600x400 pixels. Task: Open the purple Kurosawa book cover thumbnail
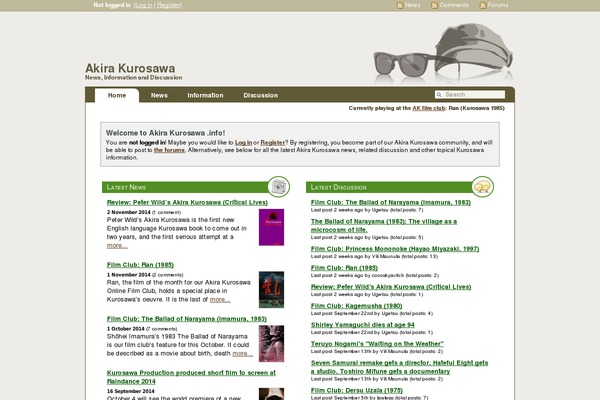(x=271, y=227)
